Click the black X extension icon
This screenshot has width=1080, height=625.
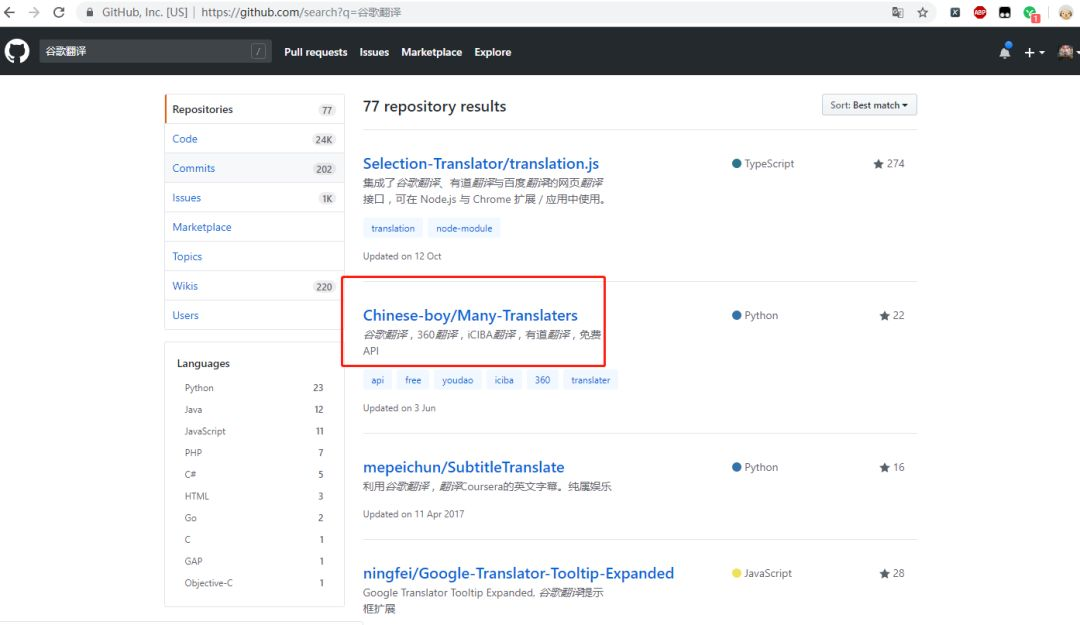[x=955, y=12]
